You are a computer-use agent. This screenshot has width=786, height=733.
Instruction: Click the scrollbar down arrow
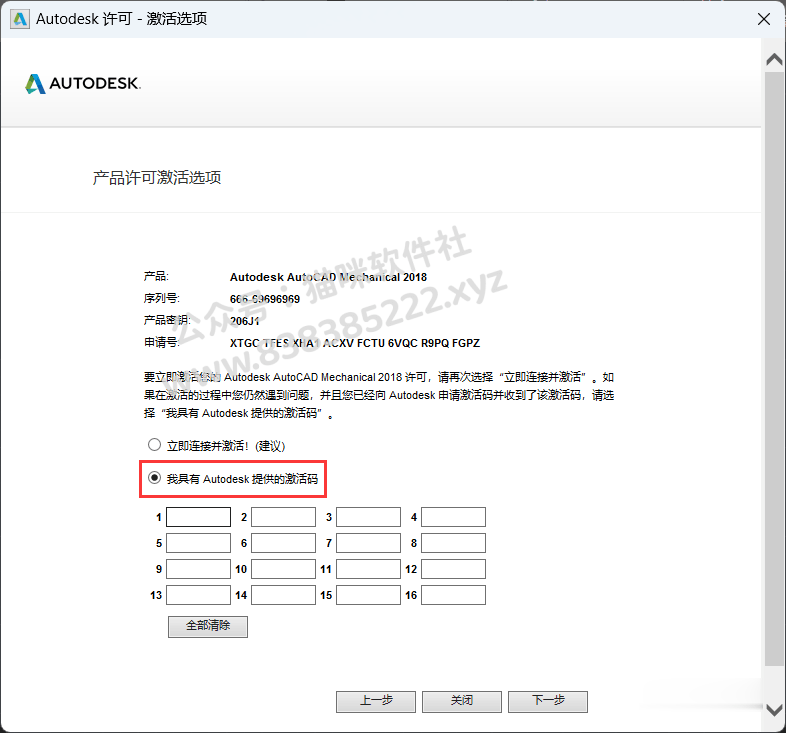point(774,710)
